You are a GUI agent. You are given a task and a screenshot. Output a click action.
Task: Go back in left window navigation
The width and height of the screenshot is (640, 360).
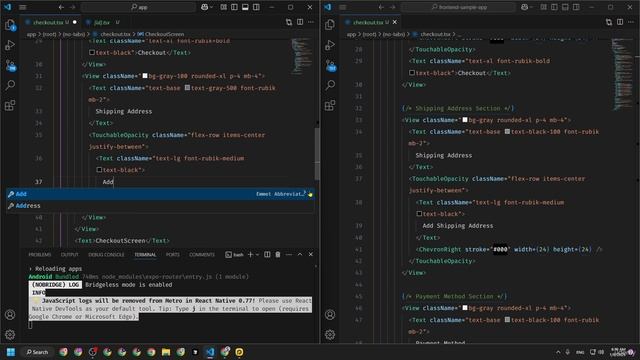point(61,7)
